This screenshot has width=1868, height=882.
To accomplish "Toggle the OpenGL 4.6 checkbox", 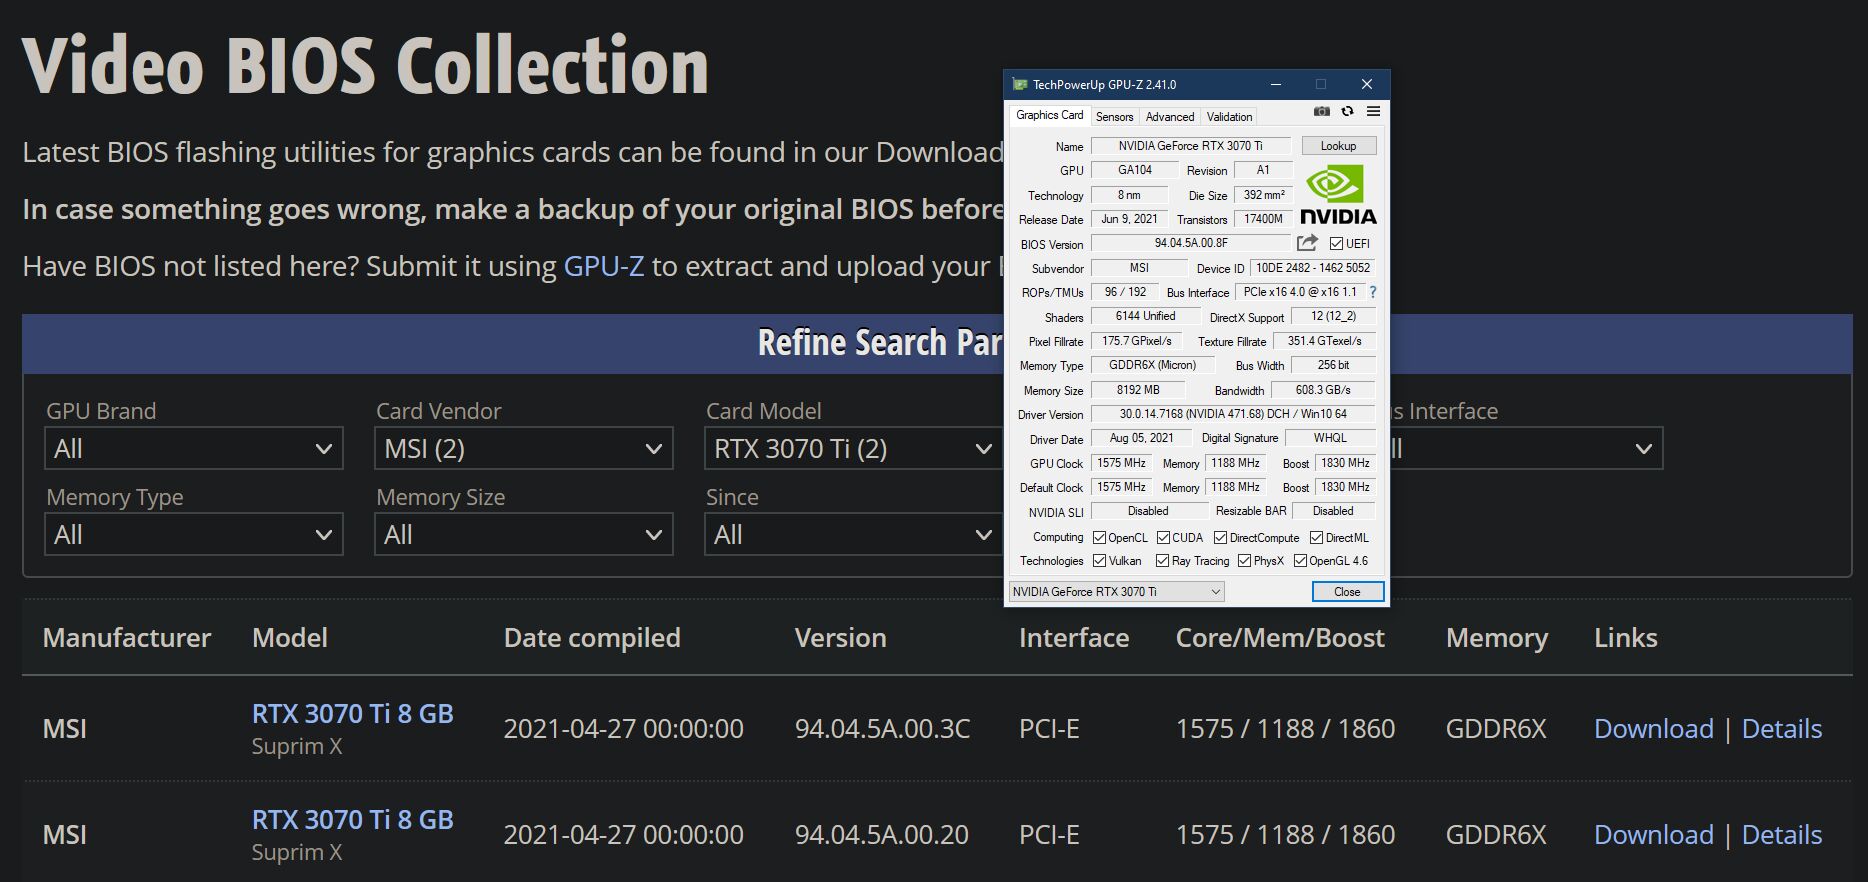I will click(x=1300, y=561).
